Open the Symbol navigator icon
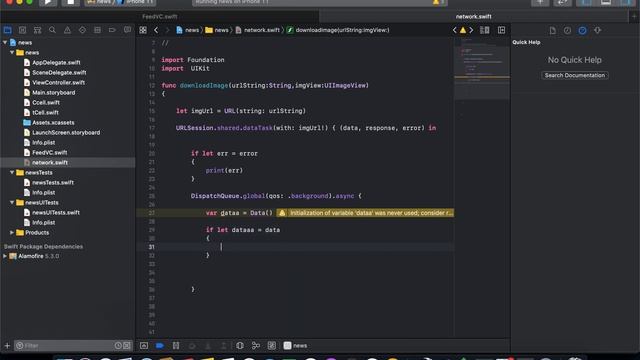Image resolution: width=640 pixels, height=360 pixels. 37,30
